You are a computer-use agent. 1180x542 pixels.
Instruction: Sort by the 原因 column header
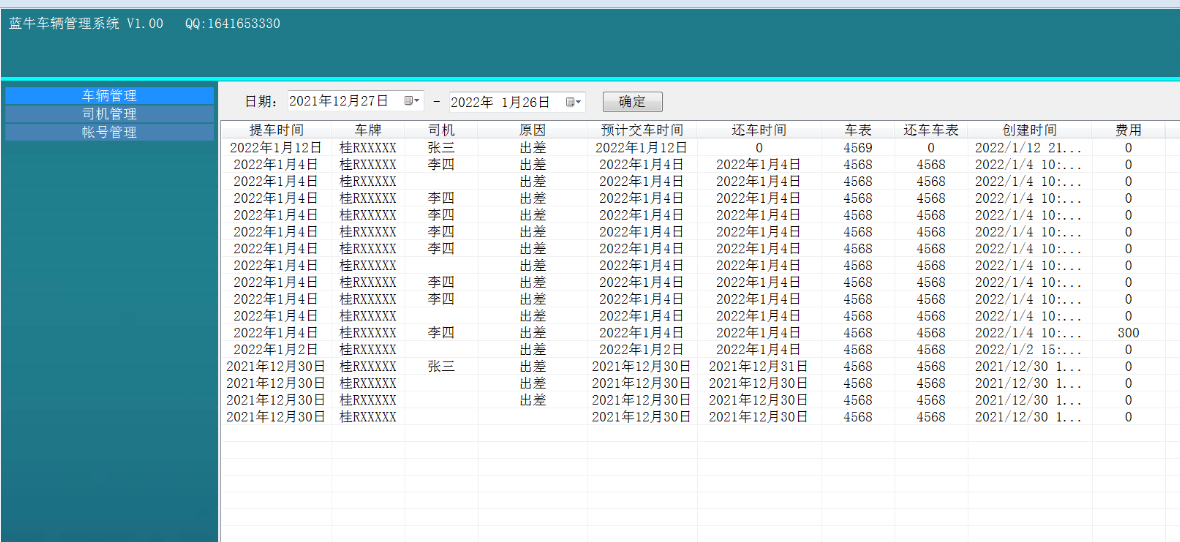pyautogui.click(x=533, y=130)
